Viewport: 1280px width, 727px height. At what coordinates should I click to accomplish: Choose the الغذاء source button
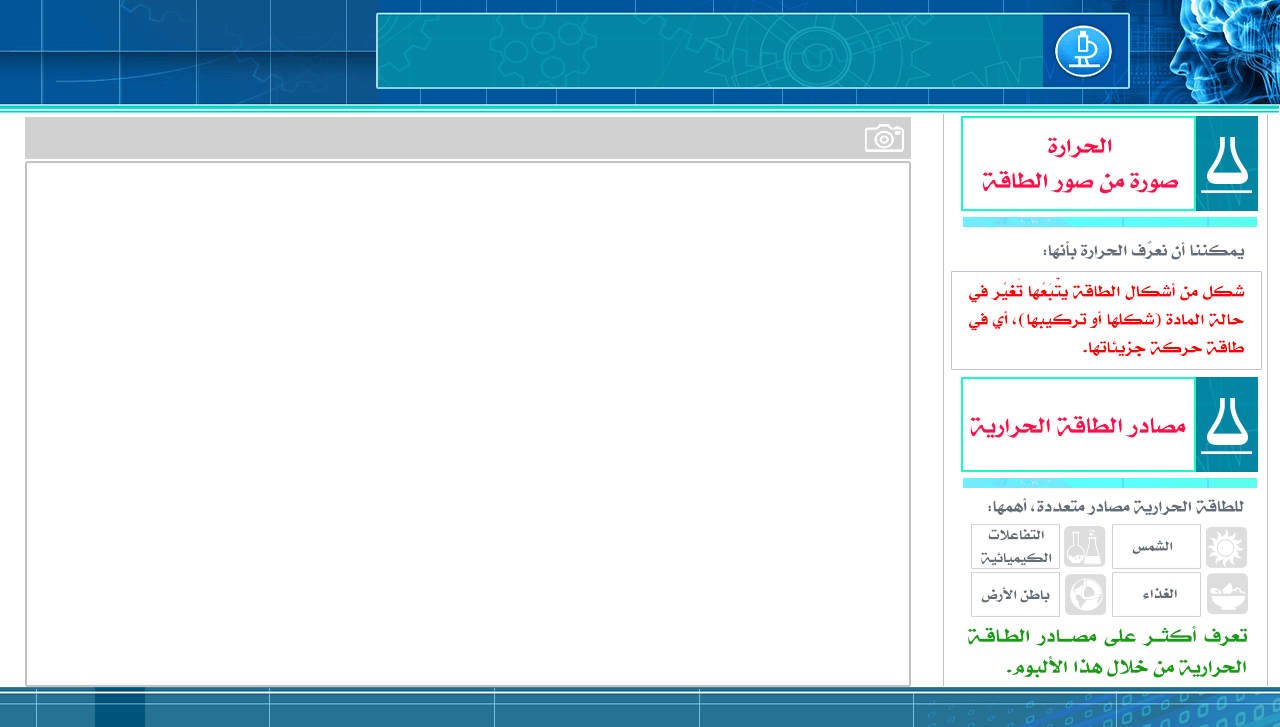1155,594
